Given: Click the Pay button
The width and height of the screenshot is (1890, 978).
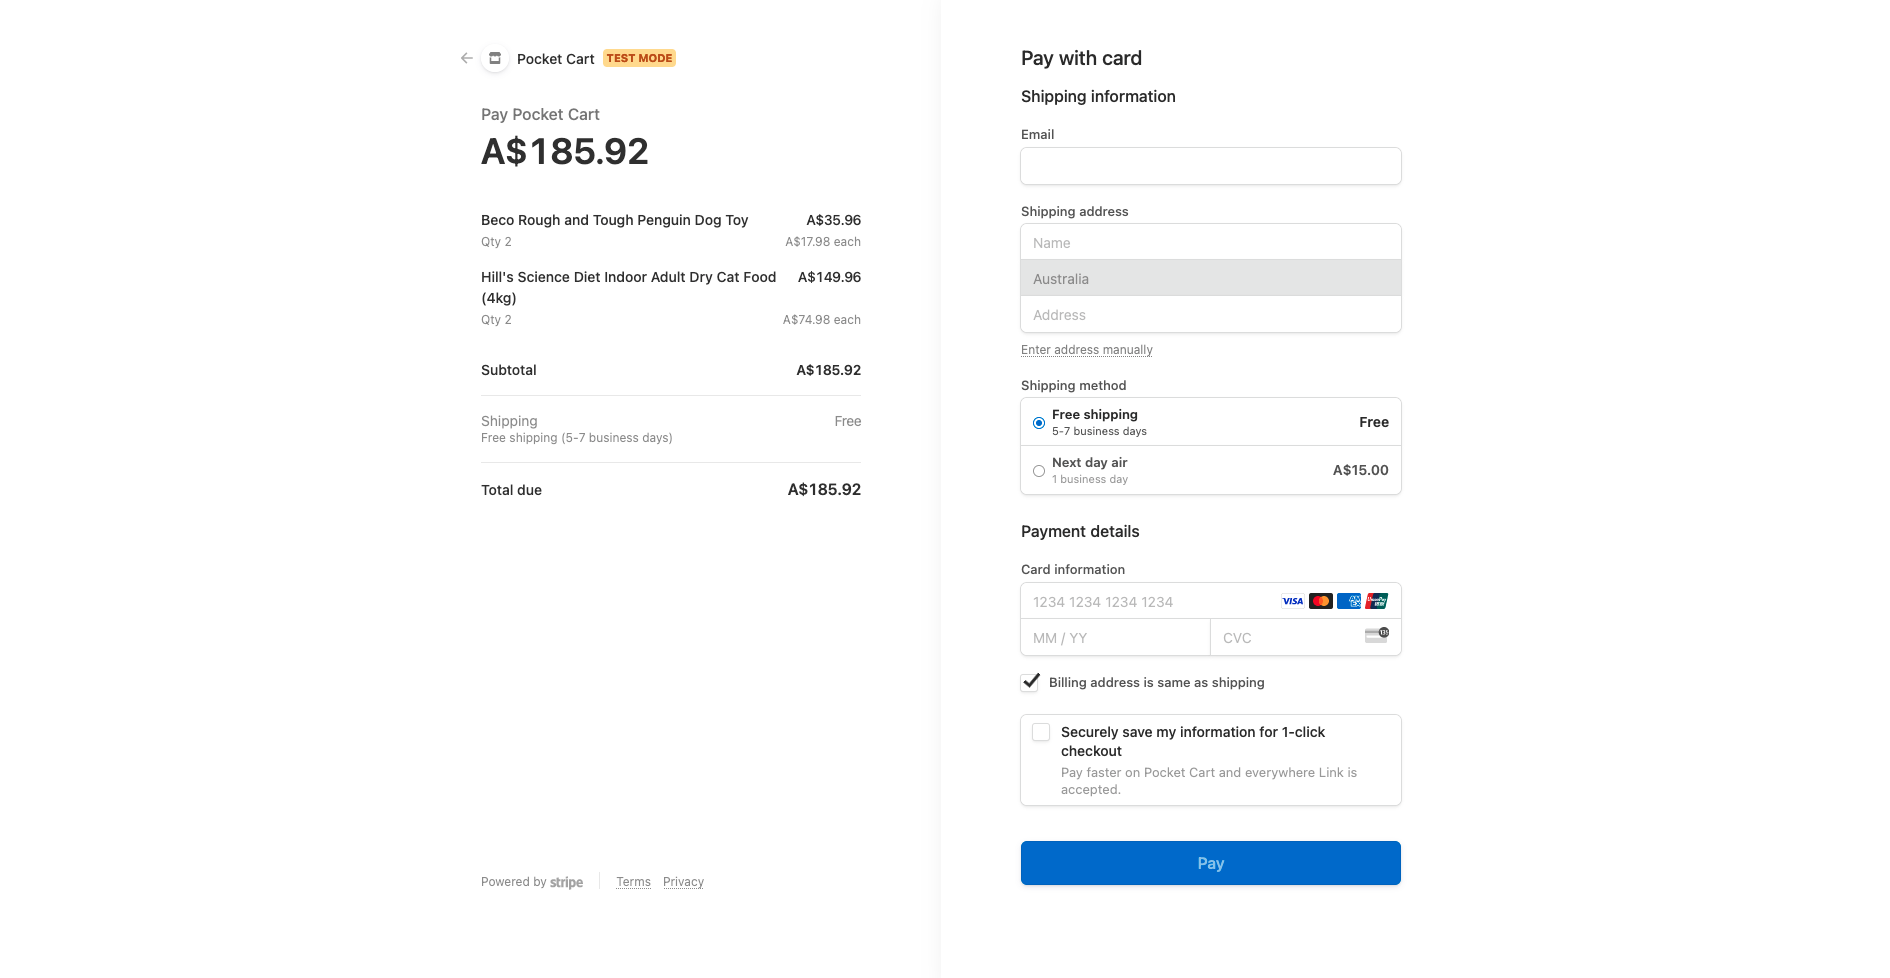Looking at the screenshot, I should coord(1211,863).
